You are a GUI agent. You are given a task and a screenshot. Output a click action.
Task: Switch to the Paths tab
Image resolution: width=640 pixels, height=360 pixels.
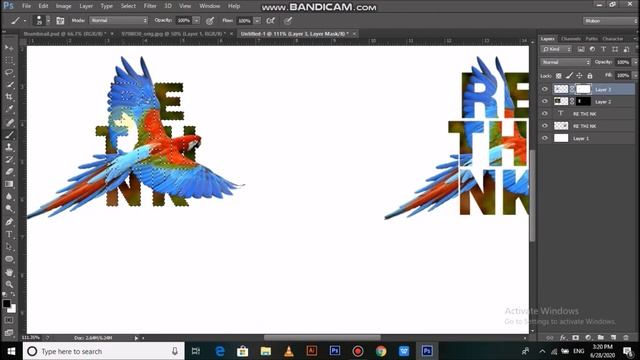click(x=591, y=39)
